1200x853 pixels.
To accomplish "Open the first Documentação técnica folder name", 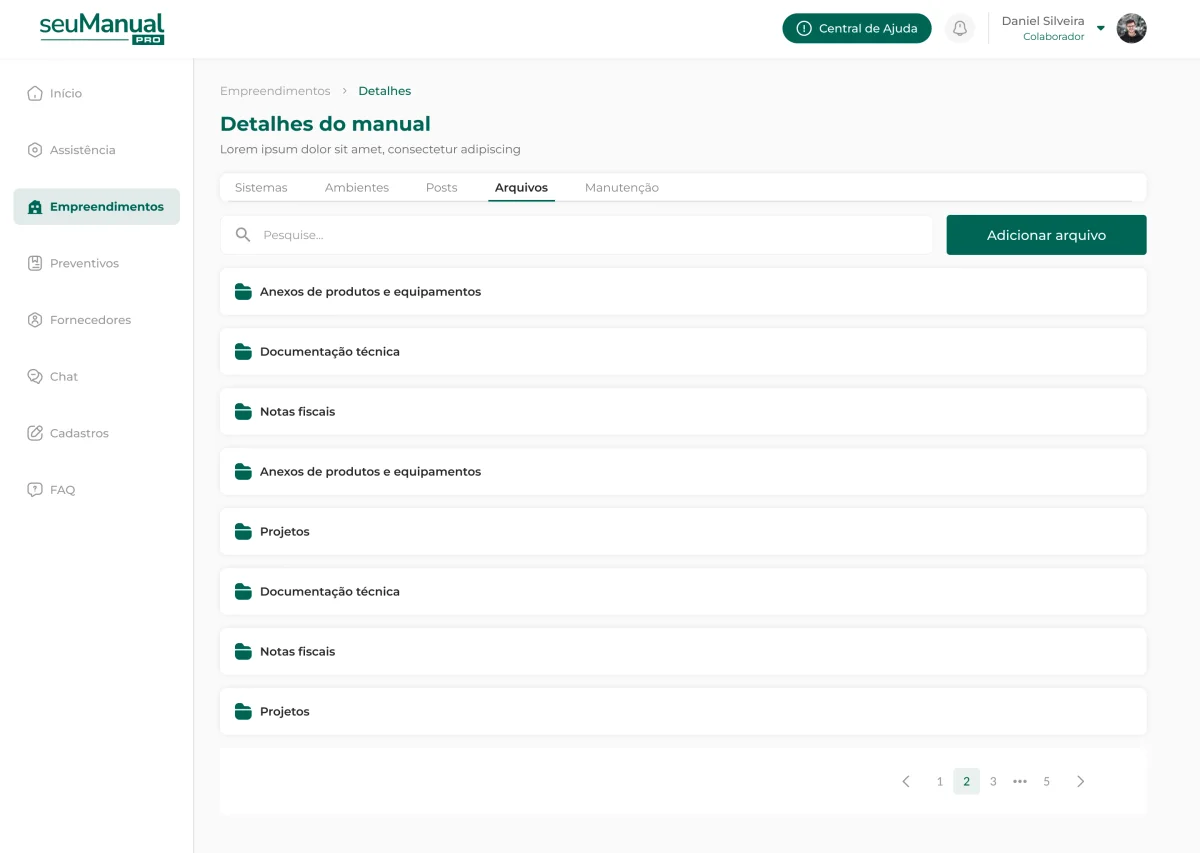I will [330, 352].
